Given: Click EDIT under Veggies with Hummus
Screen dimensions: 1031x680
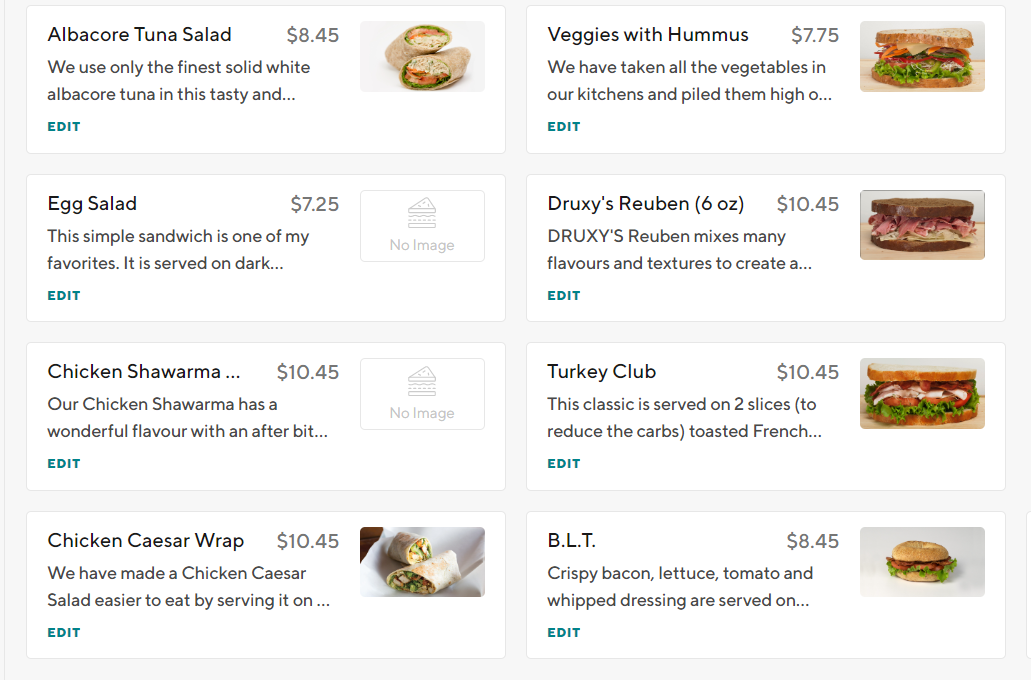Looking at the screenshot, I should click(564, 127).
